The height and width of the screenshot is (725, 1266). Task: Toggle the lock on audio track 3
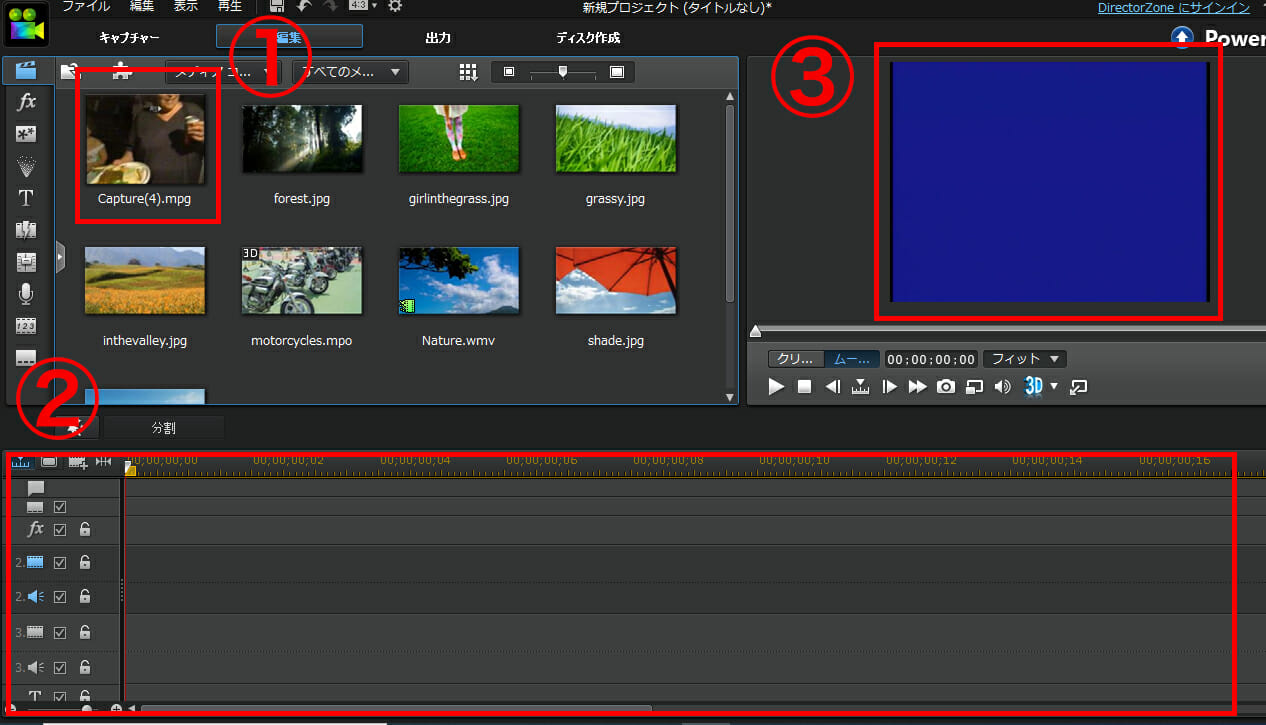click(85, 667)
